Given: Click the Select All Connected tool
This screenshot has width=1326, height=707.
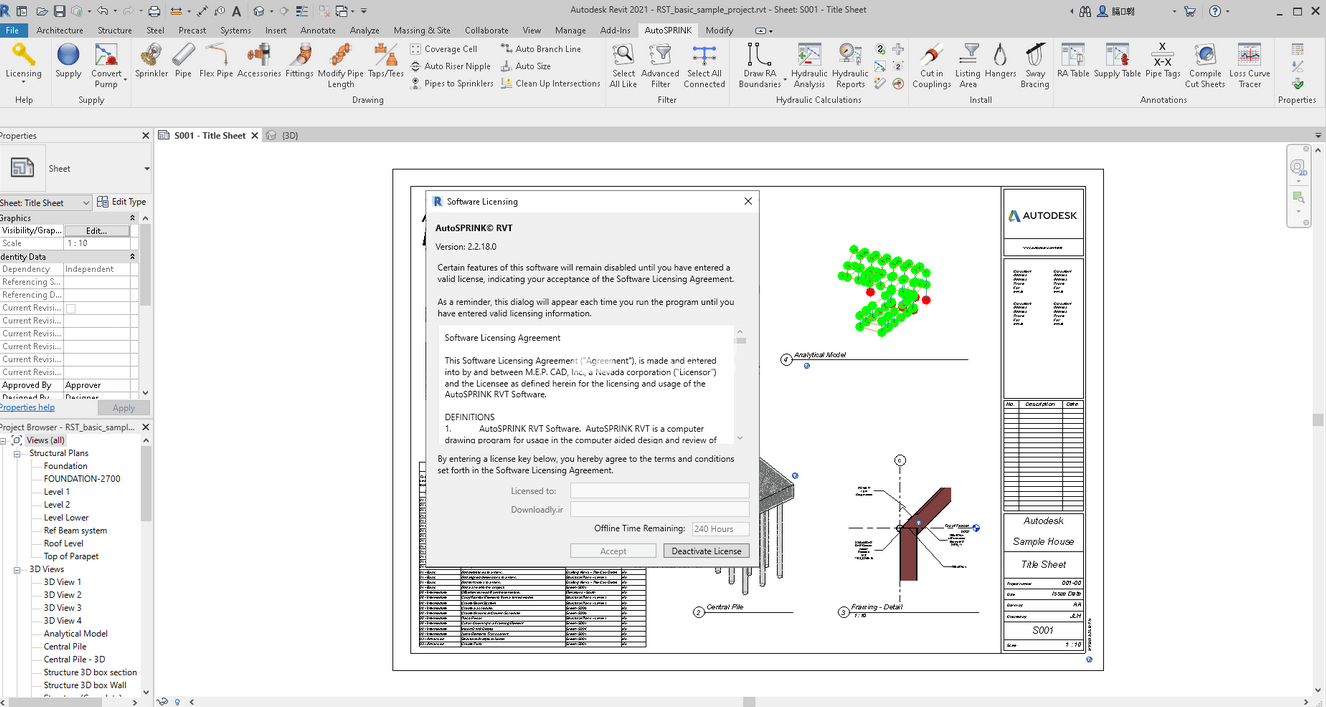Looking at the screenshot, I should [x=704, y=66].
